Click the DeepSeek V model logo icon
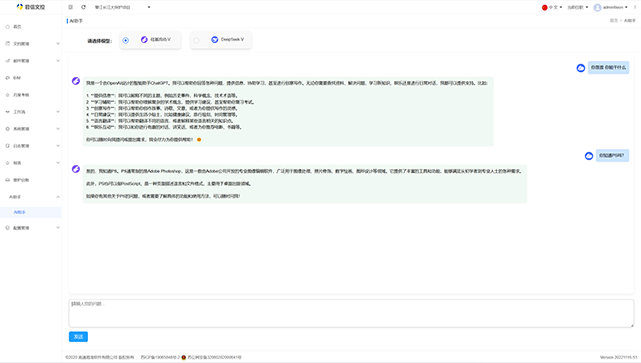 click(x=215, y=40)
